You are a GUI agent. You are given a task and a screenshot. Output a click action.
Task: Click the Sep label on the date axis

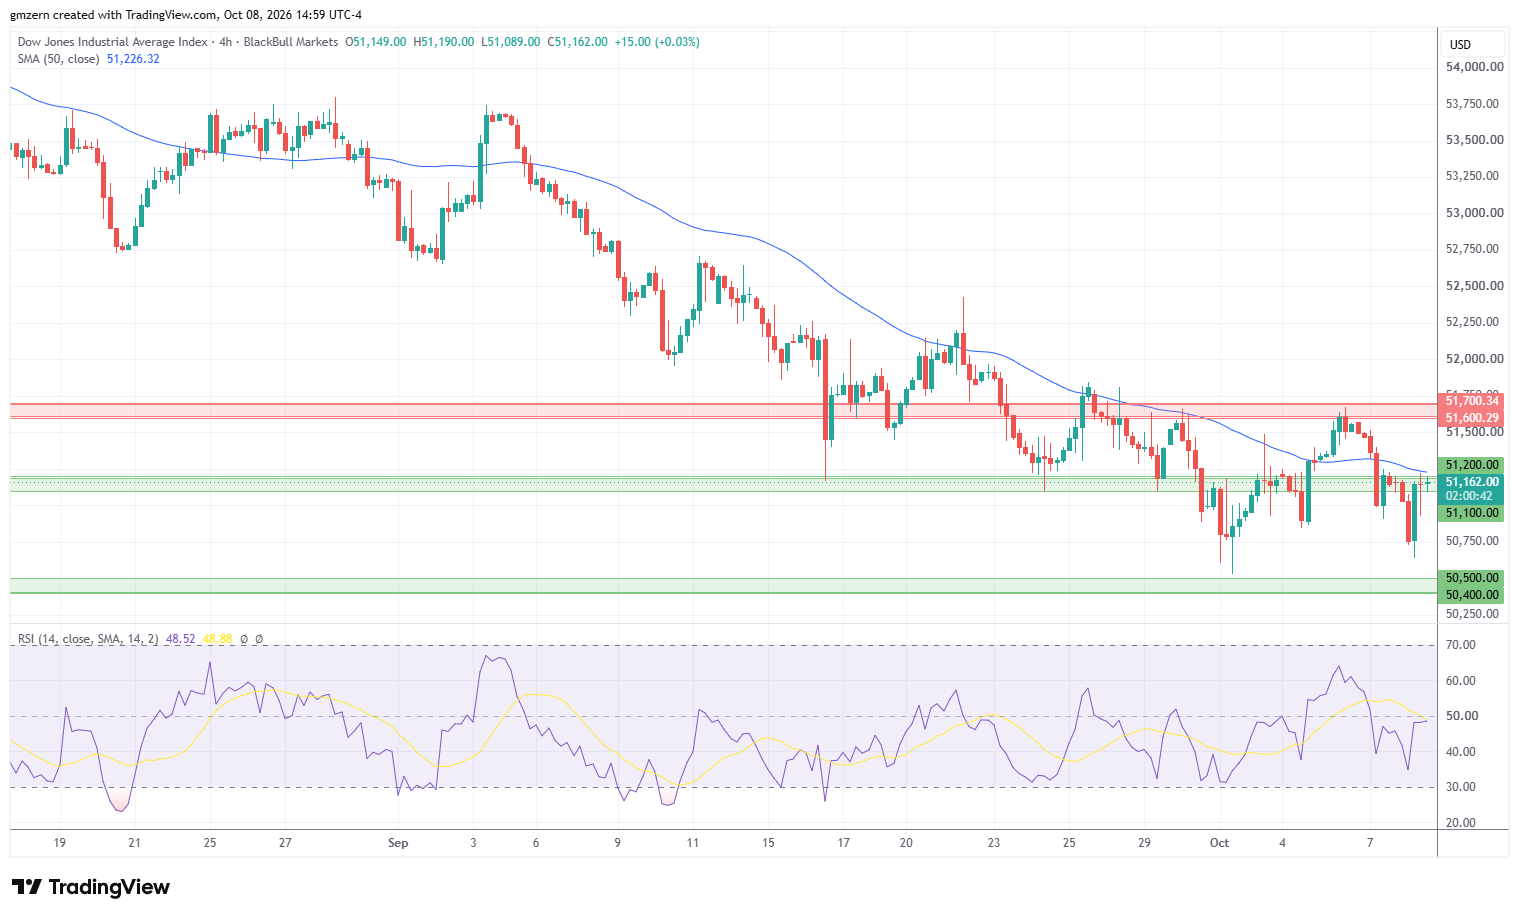(398, 843)
